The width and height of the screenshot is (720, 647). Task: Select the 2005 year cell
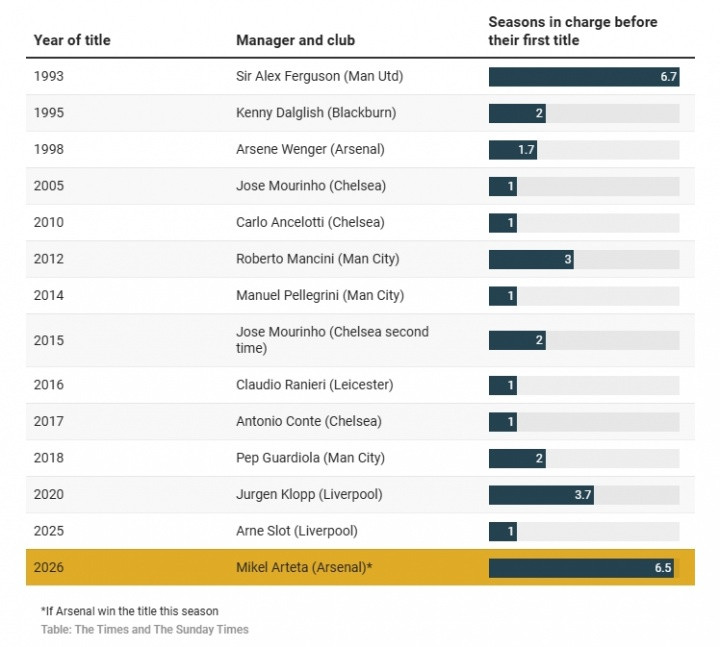[x=49, y=186]
